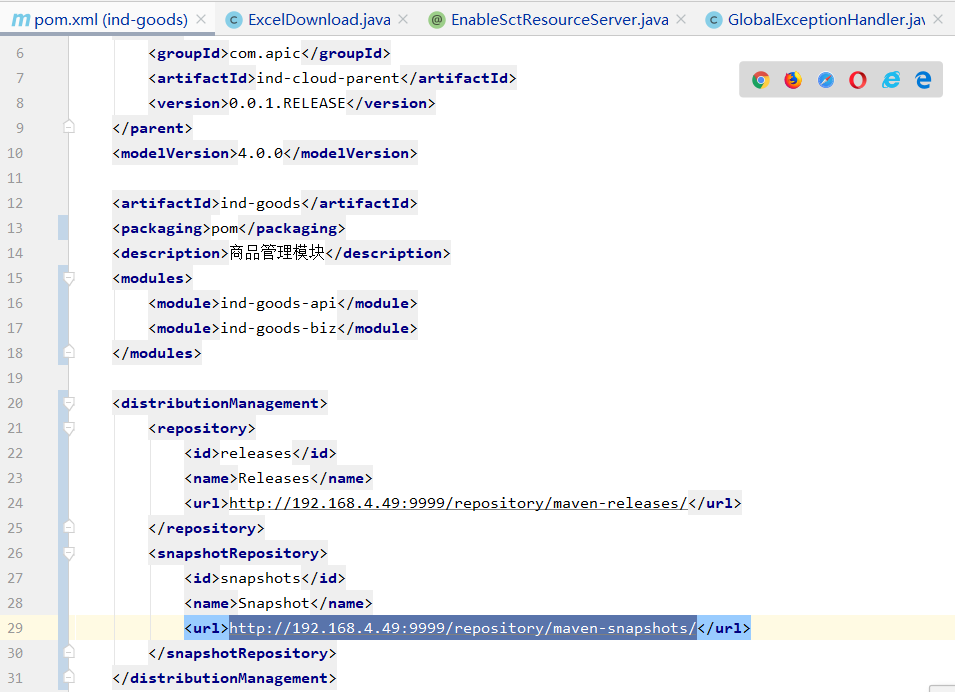Click fold end marker at line 31
955x692 pixels.
[x=69, y=677]
